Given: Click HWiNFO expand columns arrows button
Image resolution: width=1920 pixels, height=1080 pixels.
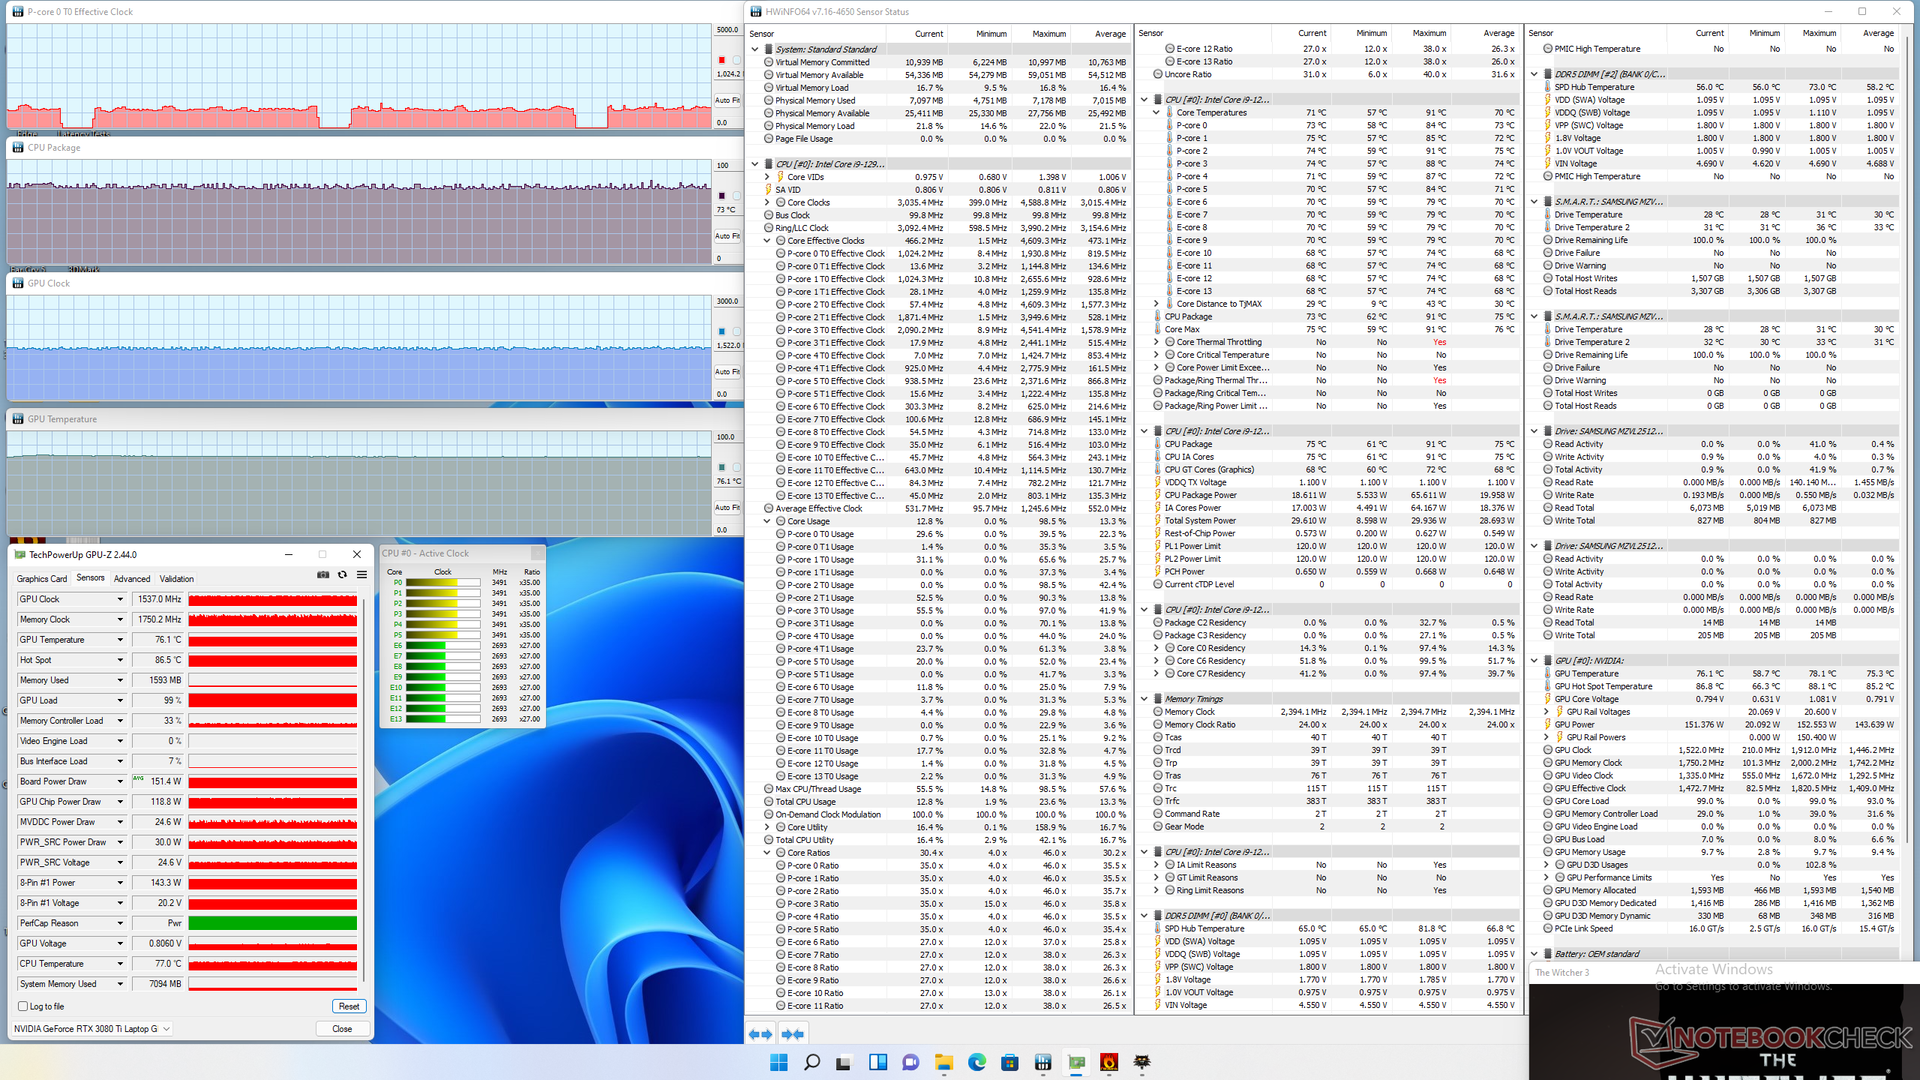Looking at the screenshot, I should [x=760, y=1034].
